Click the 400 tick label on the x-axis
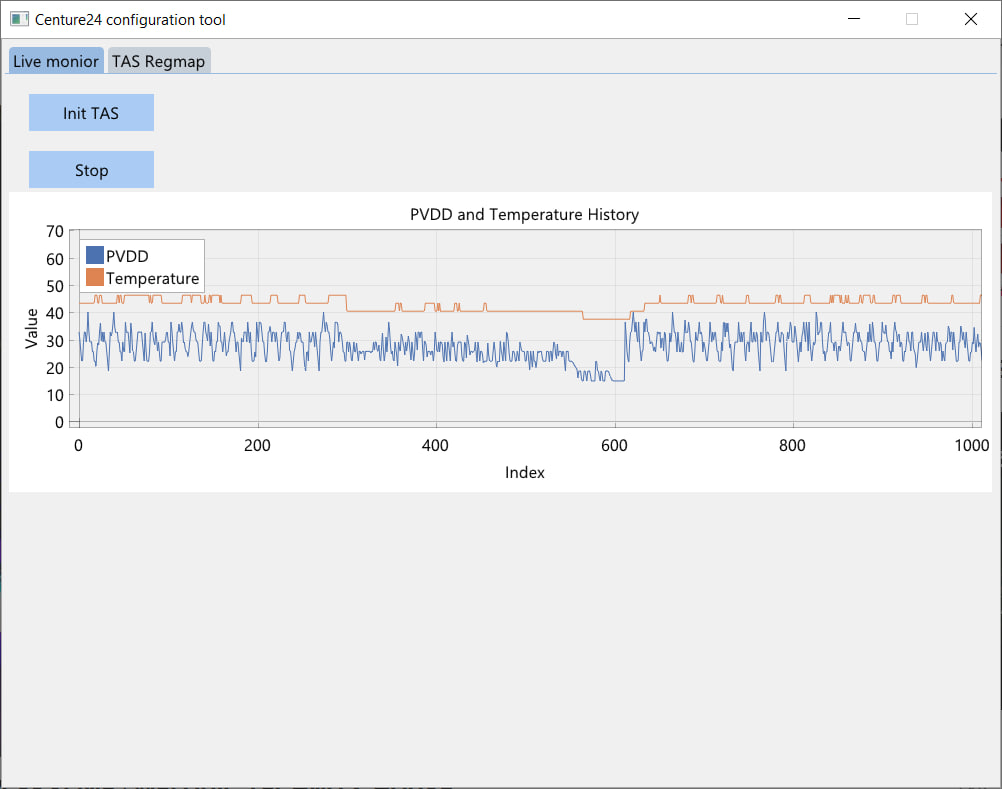 click(x=435, y=446)
